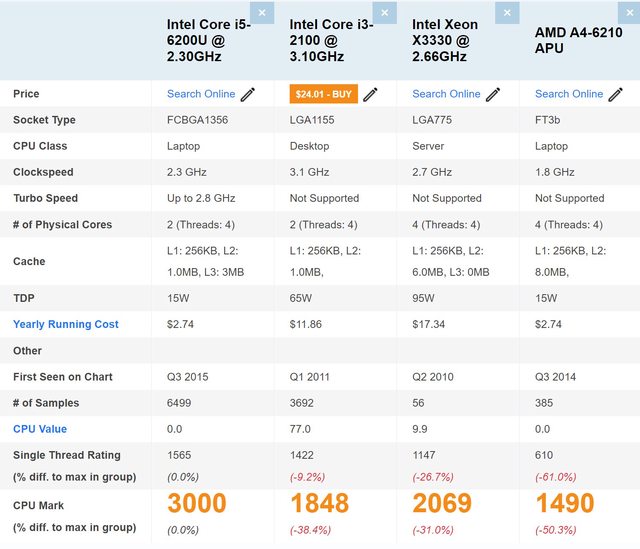Search Online price for Xeon X3330
This screenshot has height=549, width=640.
click(446, 94)
